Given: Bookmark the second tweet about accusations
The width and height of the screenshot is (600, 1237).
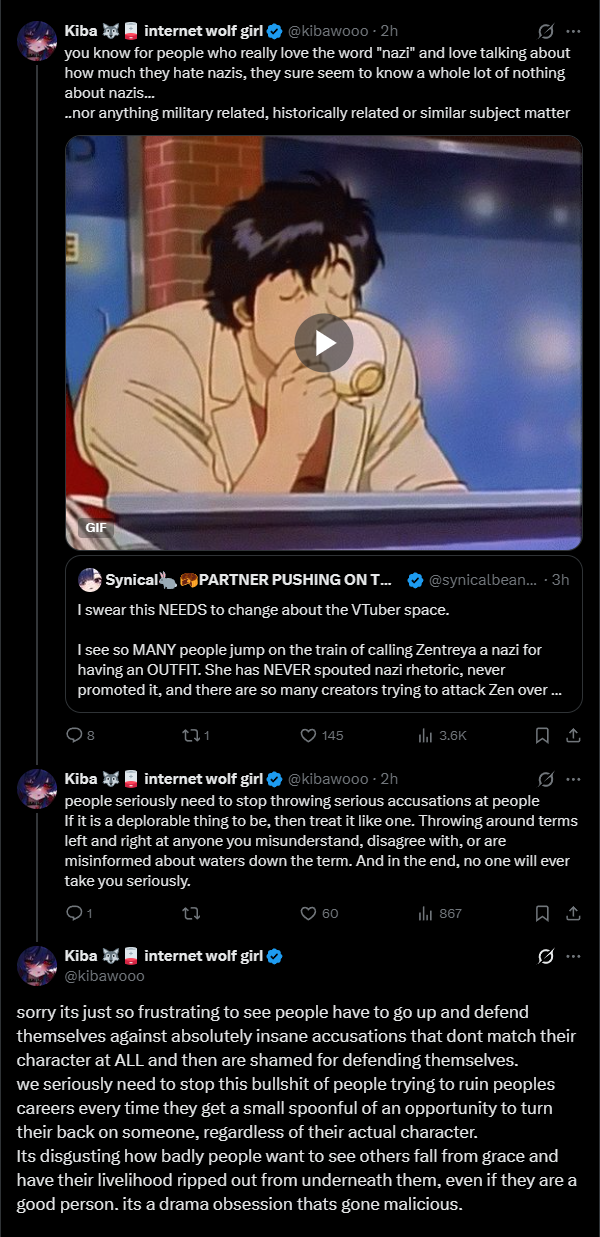Looking at the screenshot, I should pos(542,913).
